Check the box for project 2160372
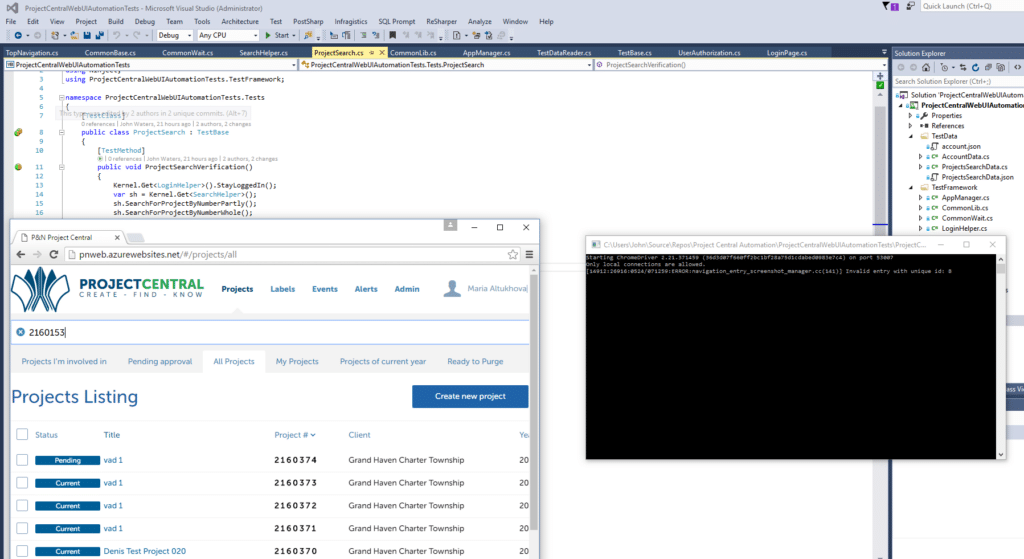This screenshot has width=1024, height=559. [x=22, y=505]
